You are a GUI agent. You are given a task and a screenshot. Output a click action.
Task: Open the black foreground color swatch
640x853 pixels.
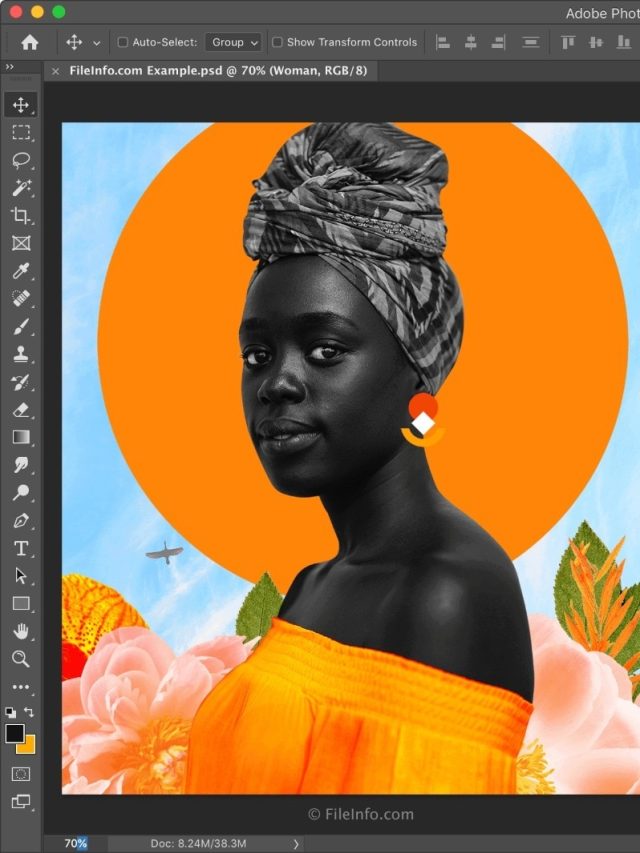coord(15,733)
